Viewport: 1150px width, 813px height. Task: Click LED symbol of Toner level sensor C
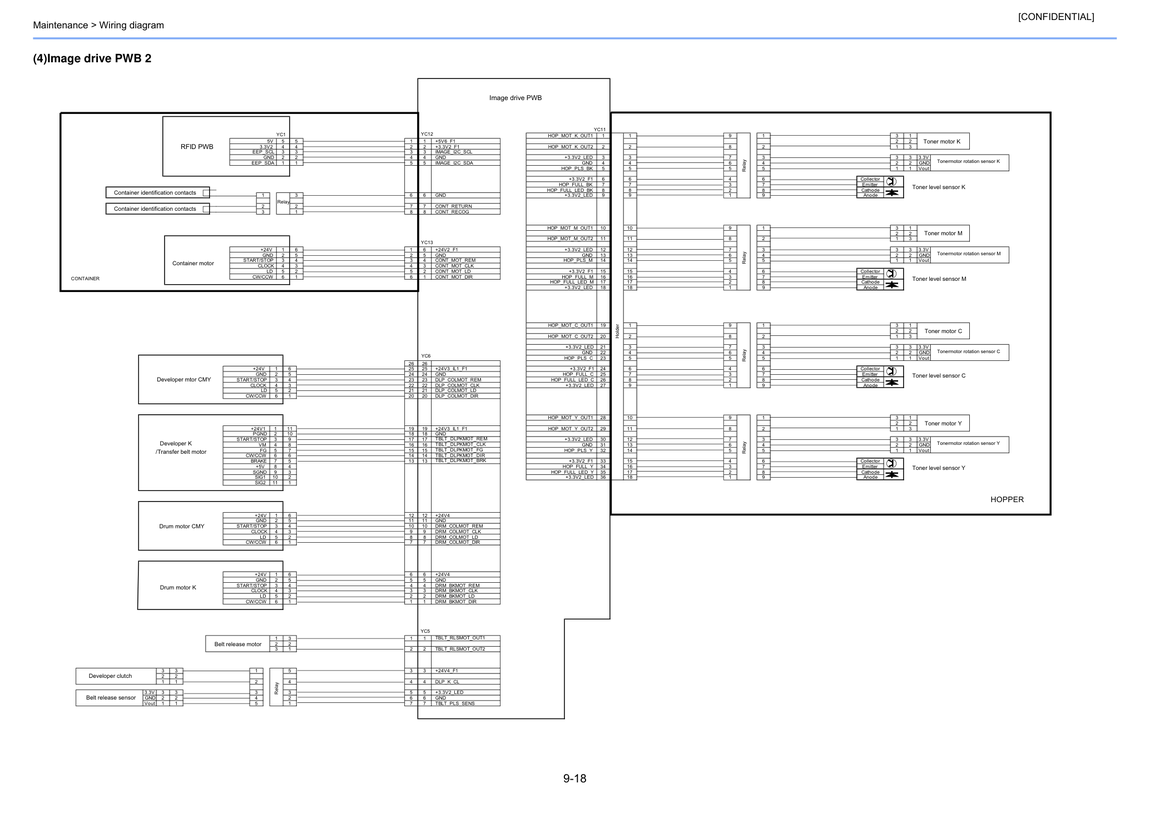(x=891, y=382)
